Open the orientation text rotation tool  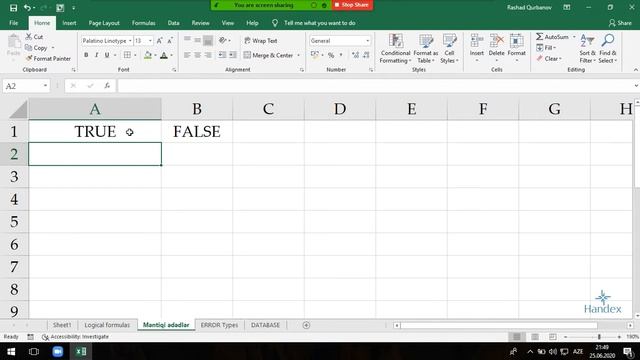coord(222,40)
